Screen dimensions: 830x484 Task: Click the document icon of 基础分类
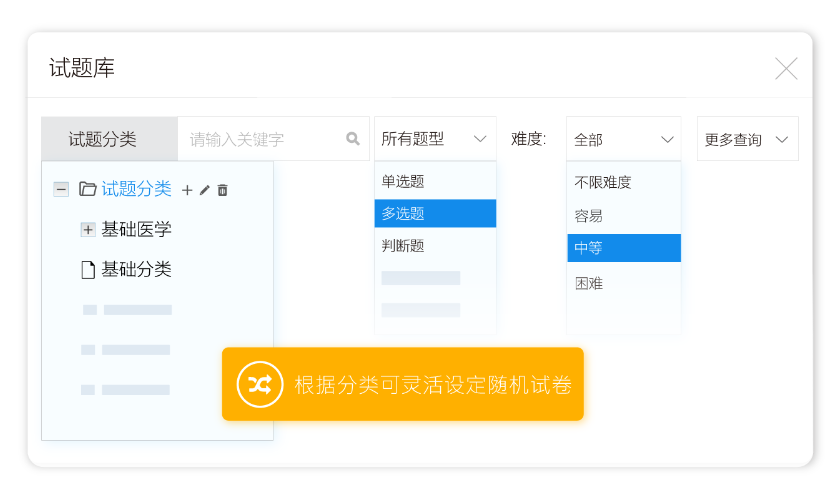[x=87, y=269]
